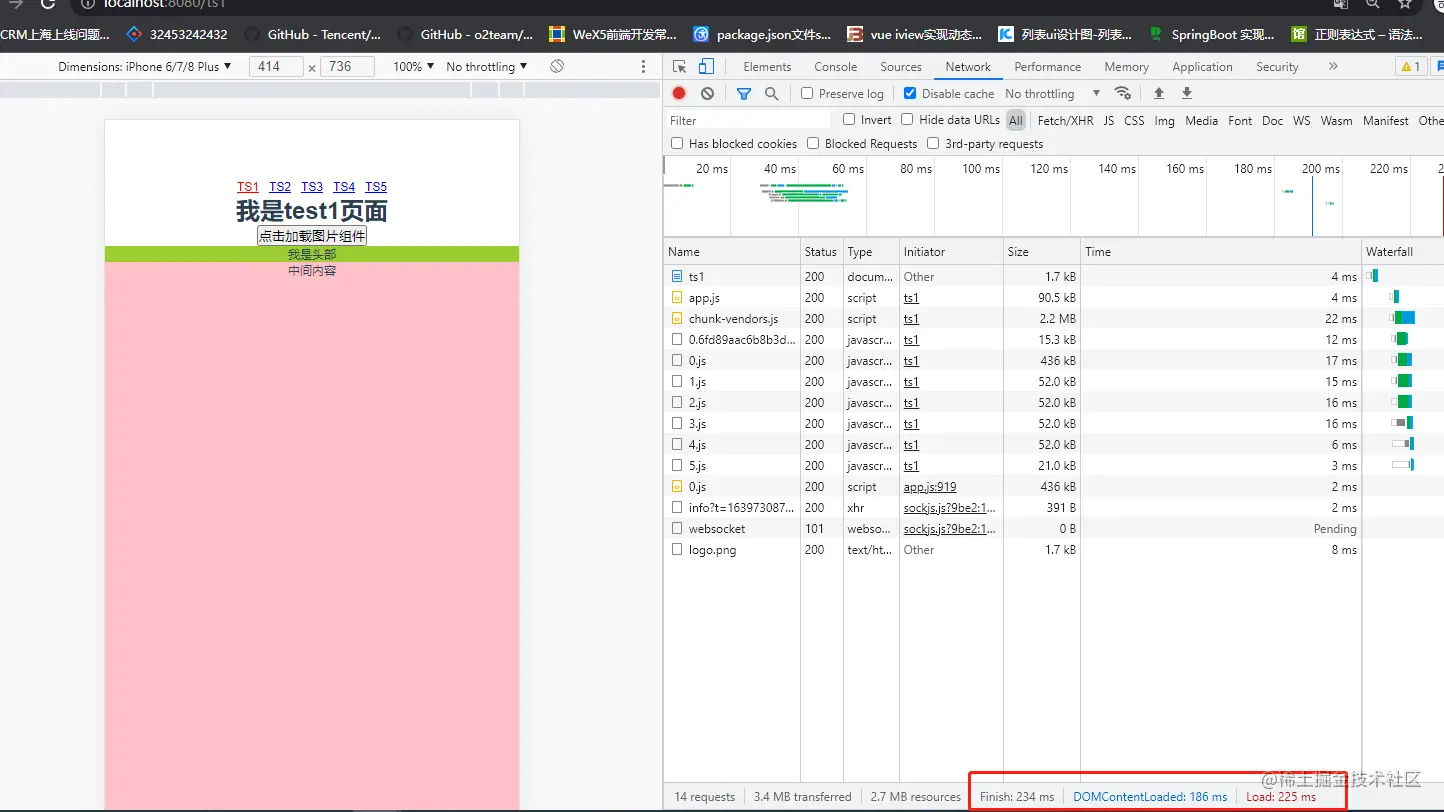This screenshot has height=812, width=1444.
Task: Click the height field showing 736
Action: click(x=347, y=66)
